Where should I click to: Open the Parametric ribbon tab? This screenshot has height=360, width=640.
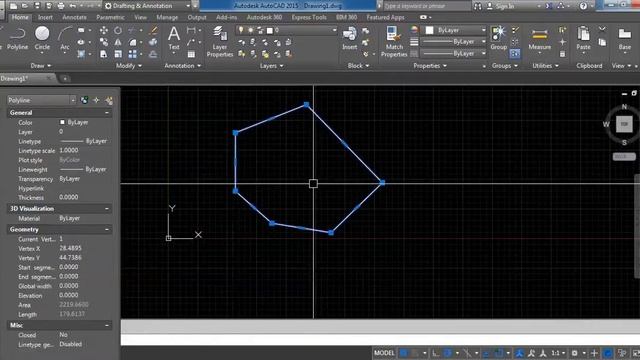110,18
